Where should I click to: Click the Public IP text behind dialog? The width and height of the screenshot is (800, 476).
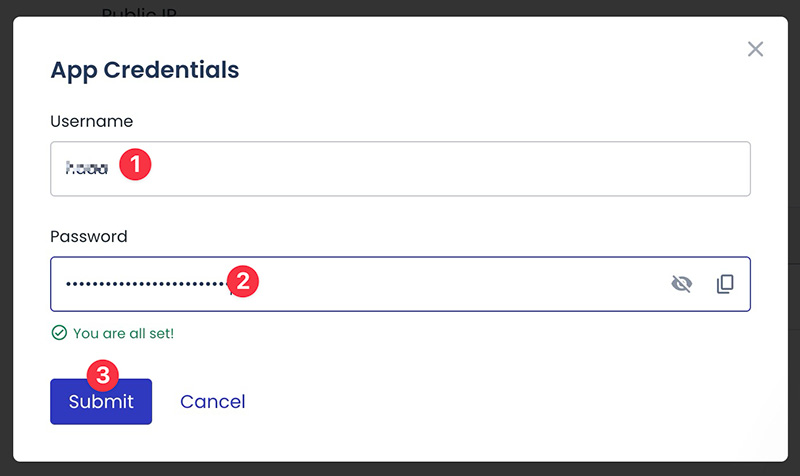click(x=147, y=12)
